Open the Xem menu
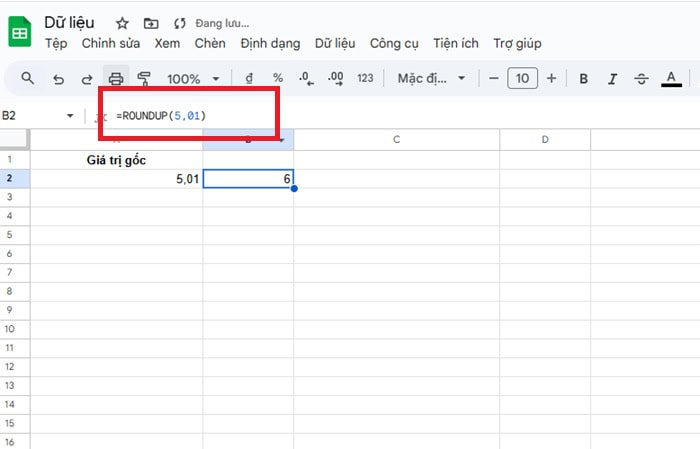The image size is (700, 449). tap(167, 44)
